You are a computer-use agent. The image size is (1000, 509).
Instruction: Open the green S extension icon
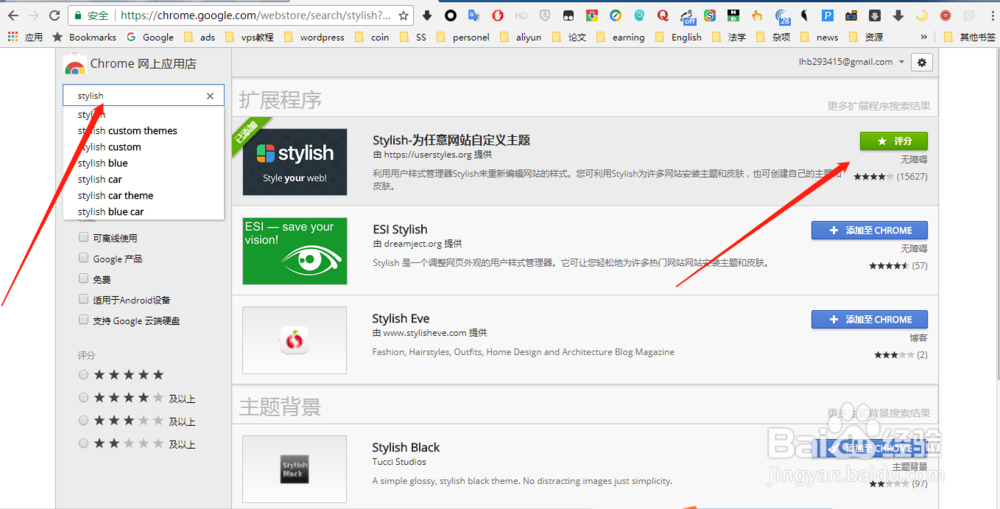pyautogui.click(x=710, y=15)
